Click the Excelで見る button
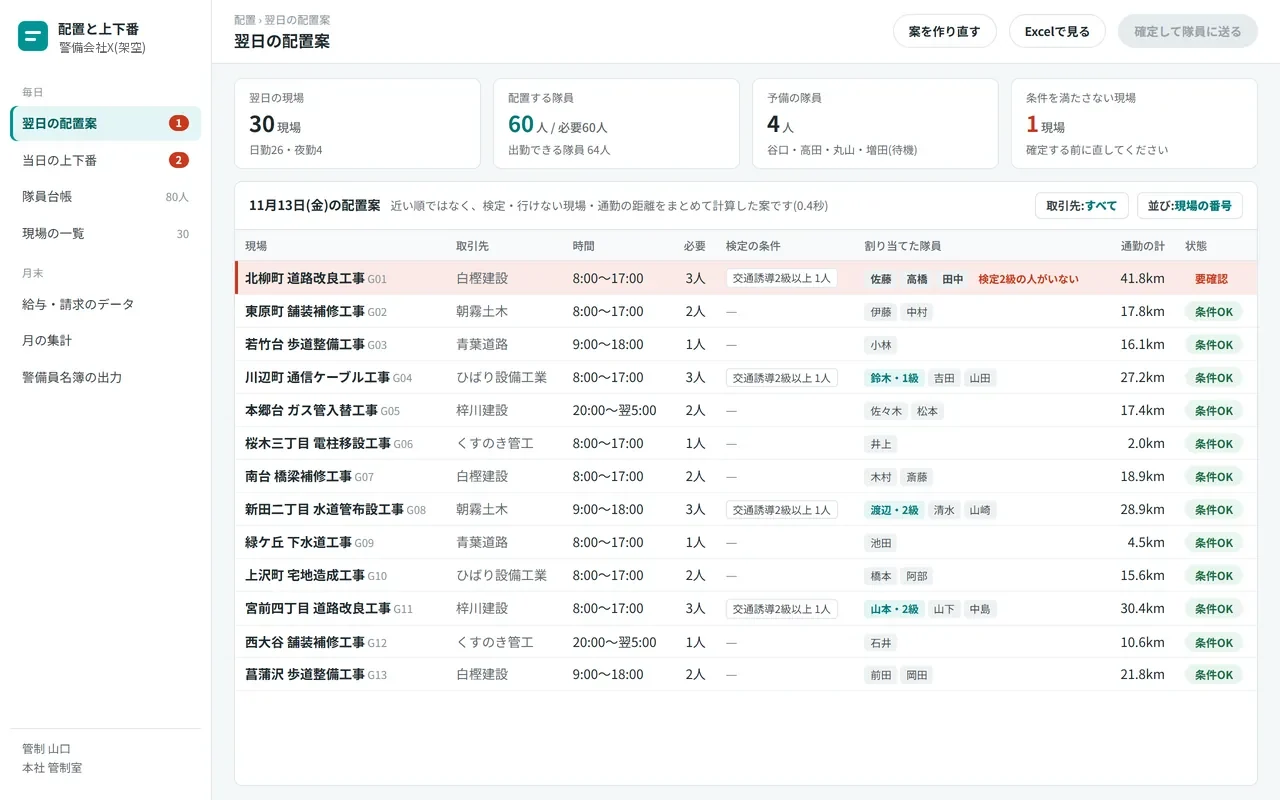1280x800 pixels. 1057,31
